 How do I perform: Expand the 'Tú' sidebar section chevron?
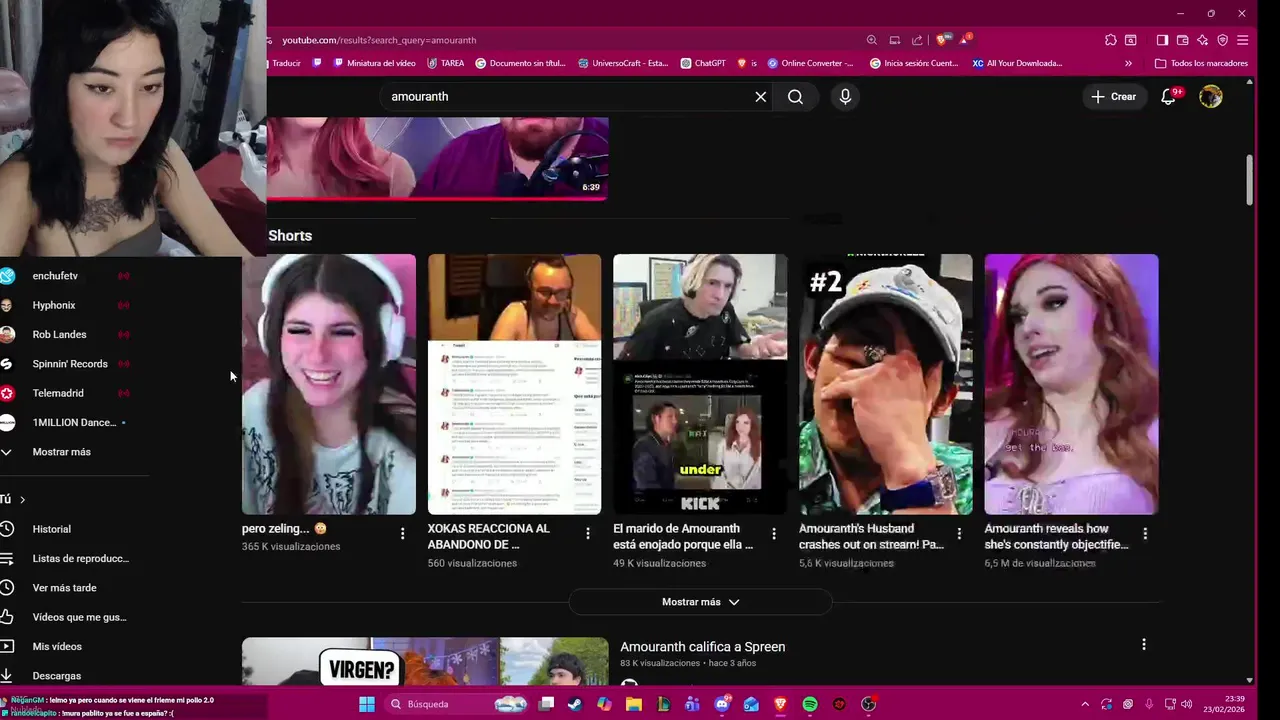tap(22, 499)
